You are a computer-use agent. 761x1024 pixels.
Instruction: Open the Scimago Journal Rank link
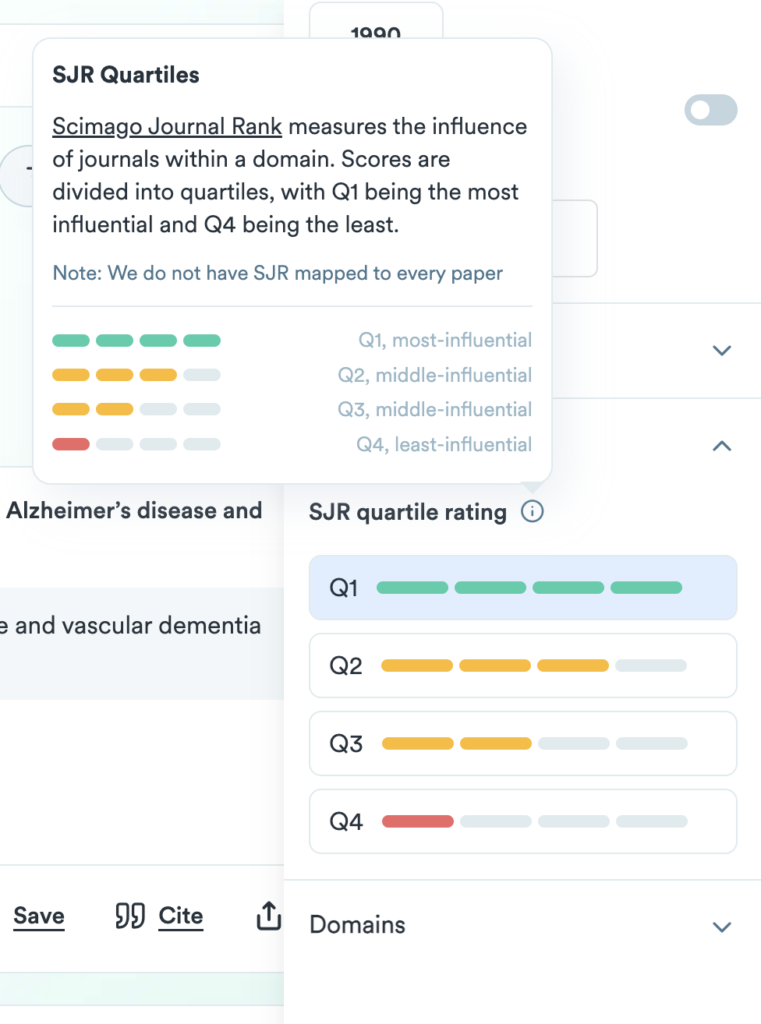[167, 127]
